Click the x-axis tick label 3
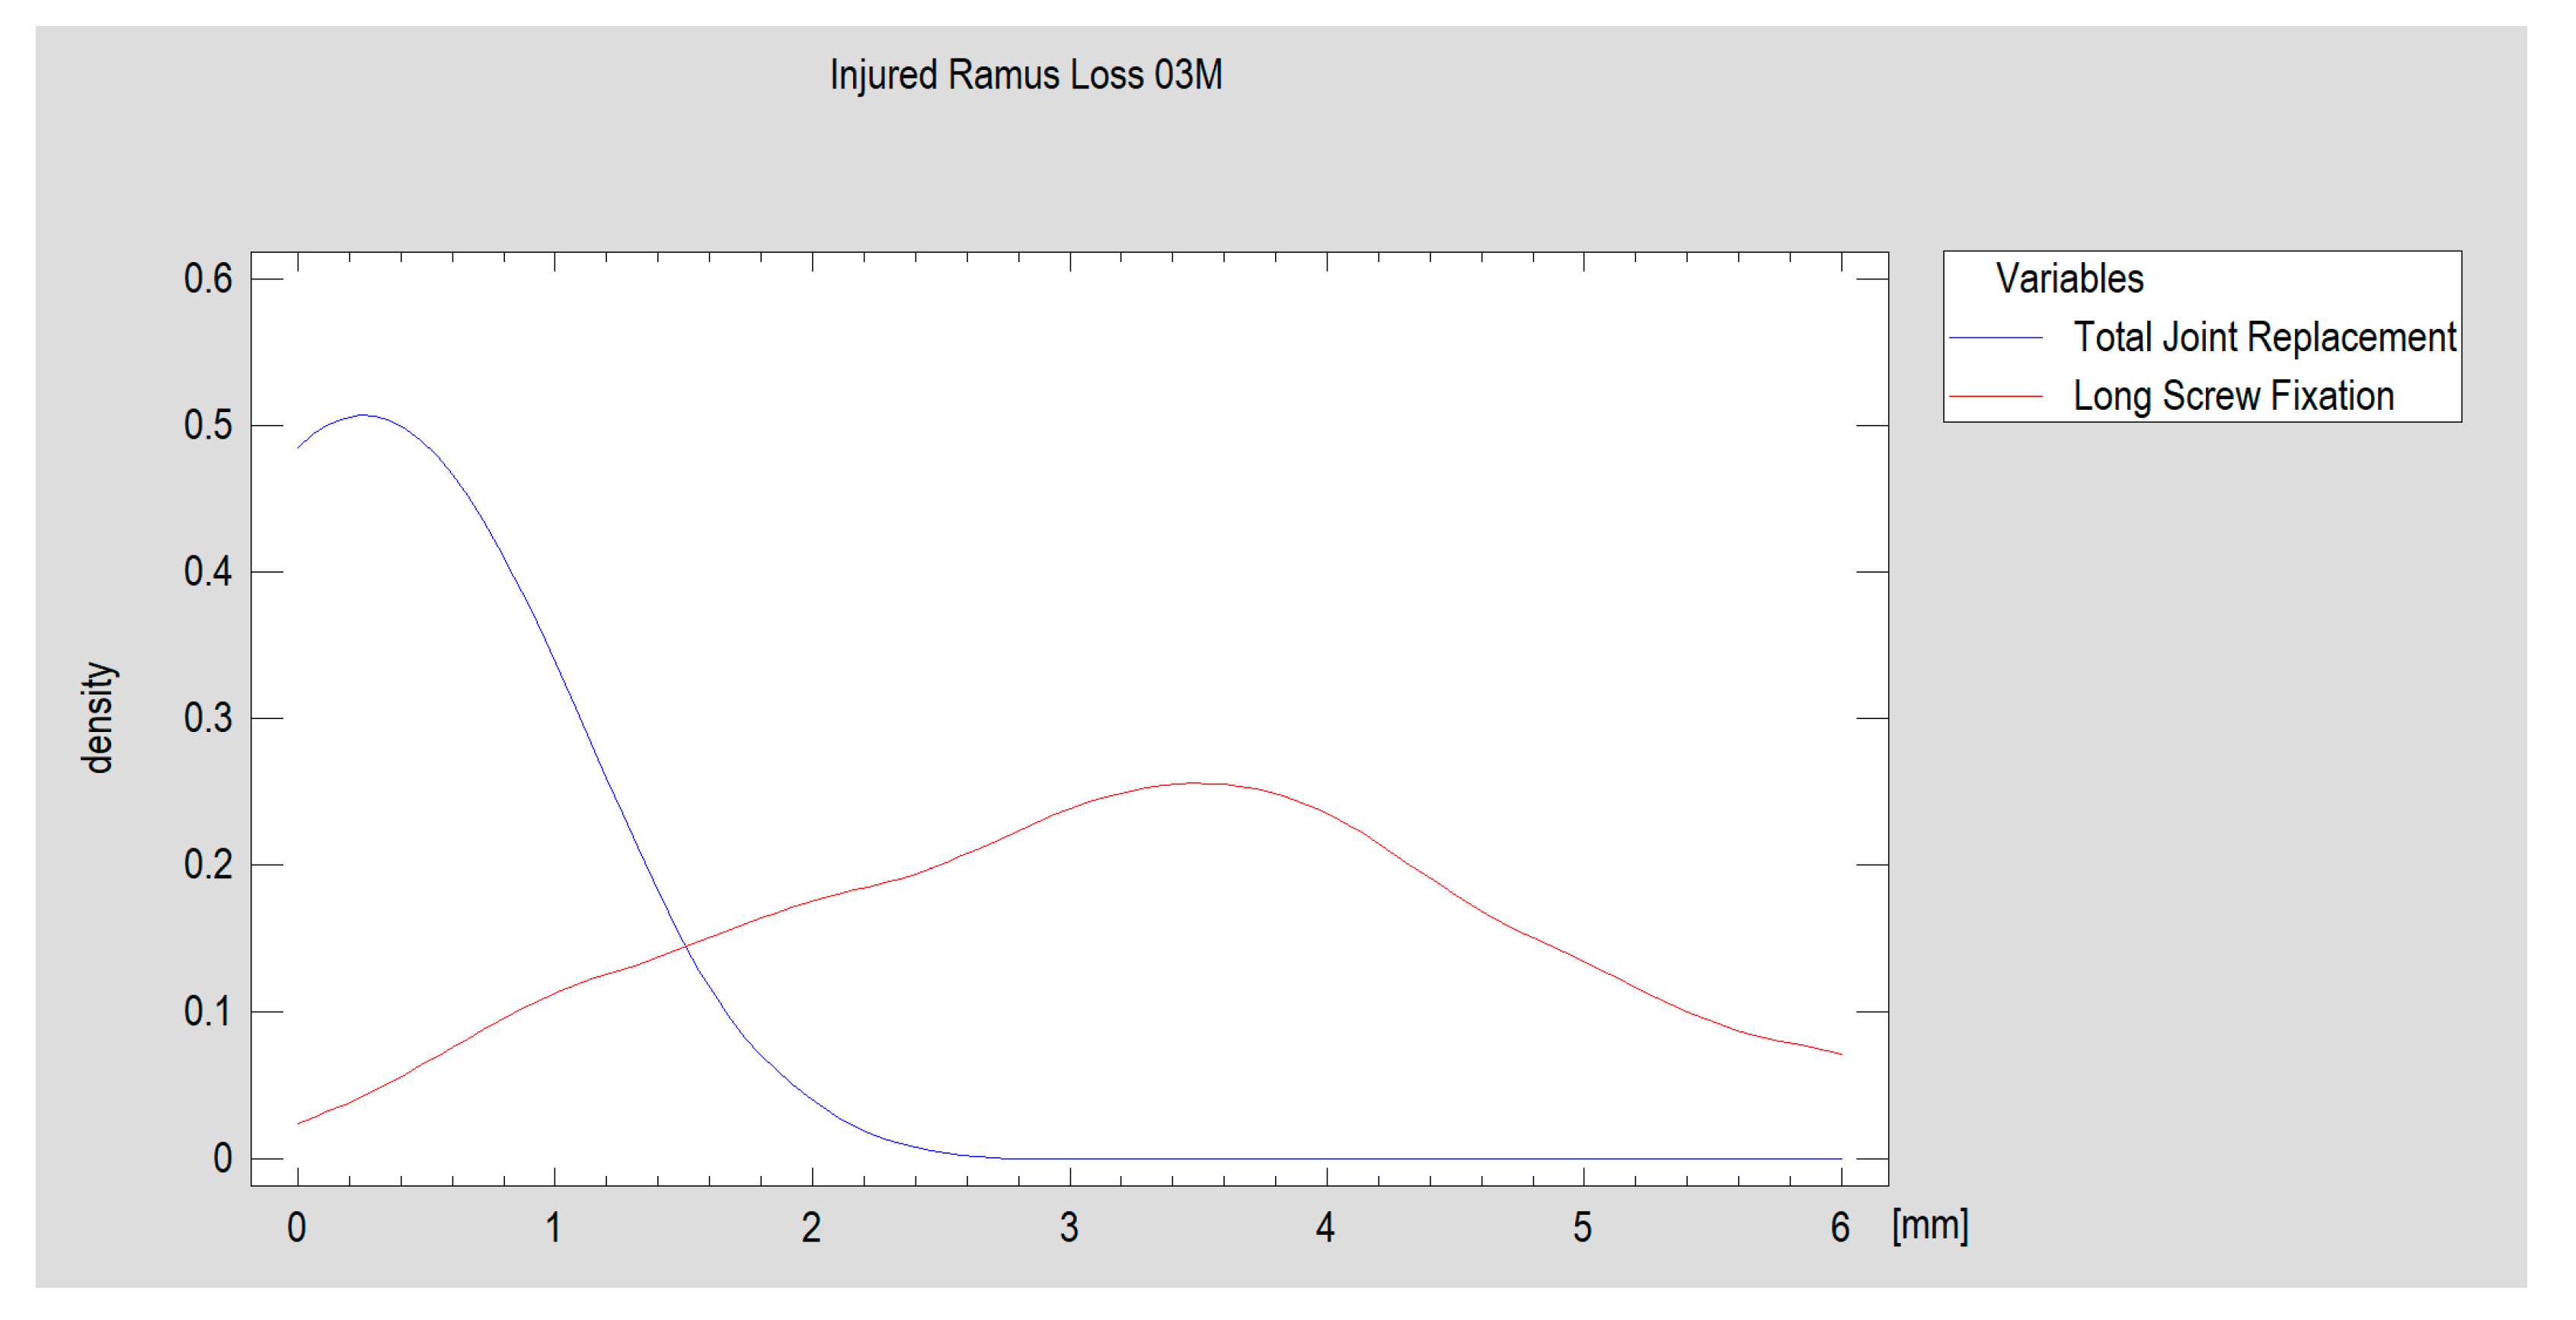 [1069, 1227]
